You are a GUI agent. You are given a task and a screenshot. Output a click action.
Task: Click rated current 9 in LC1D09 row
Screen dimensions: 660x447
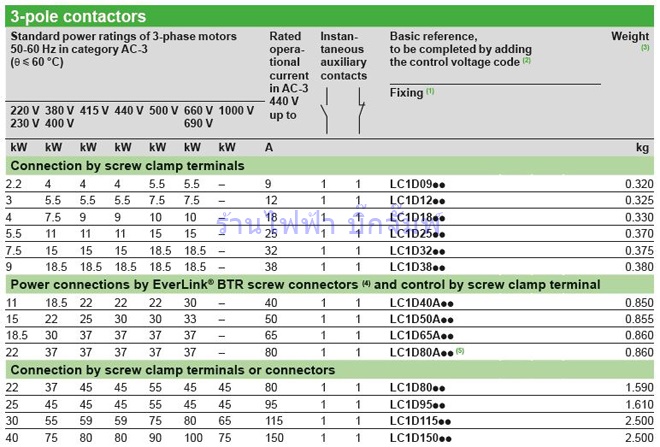(x=268, y=184)
